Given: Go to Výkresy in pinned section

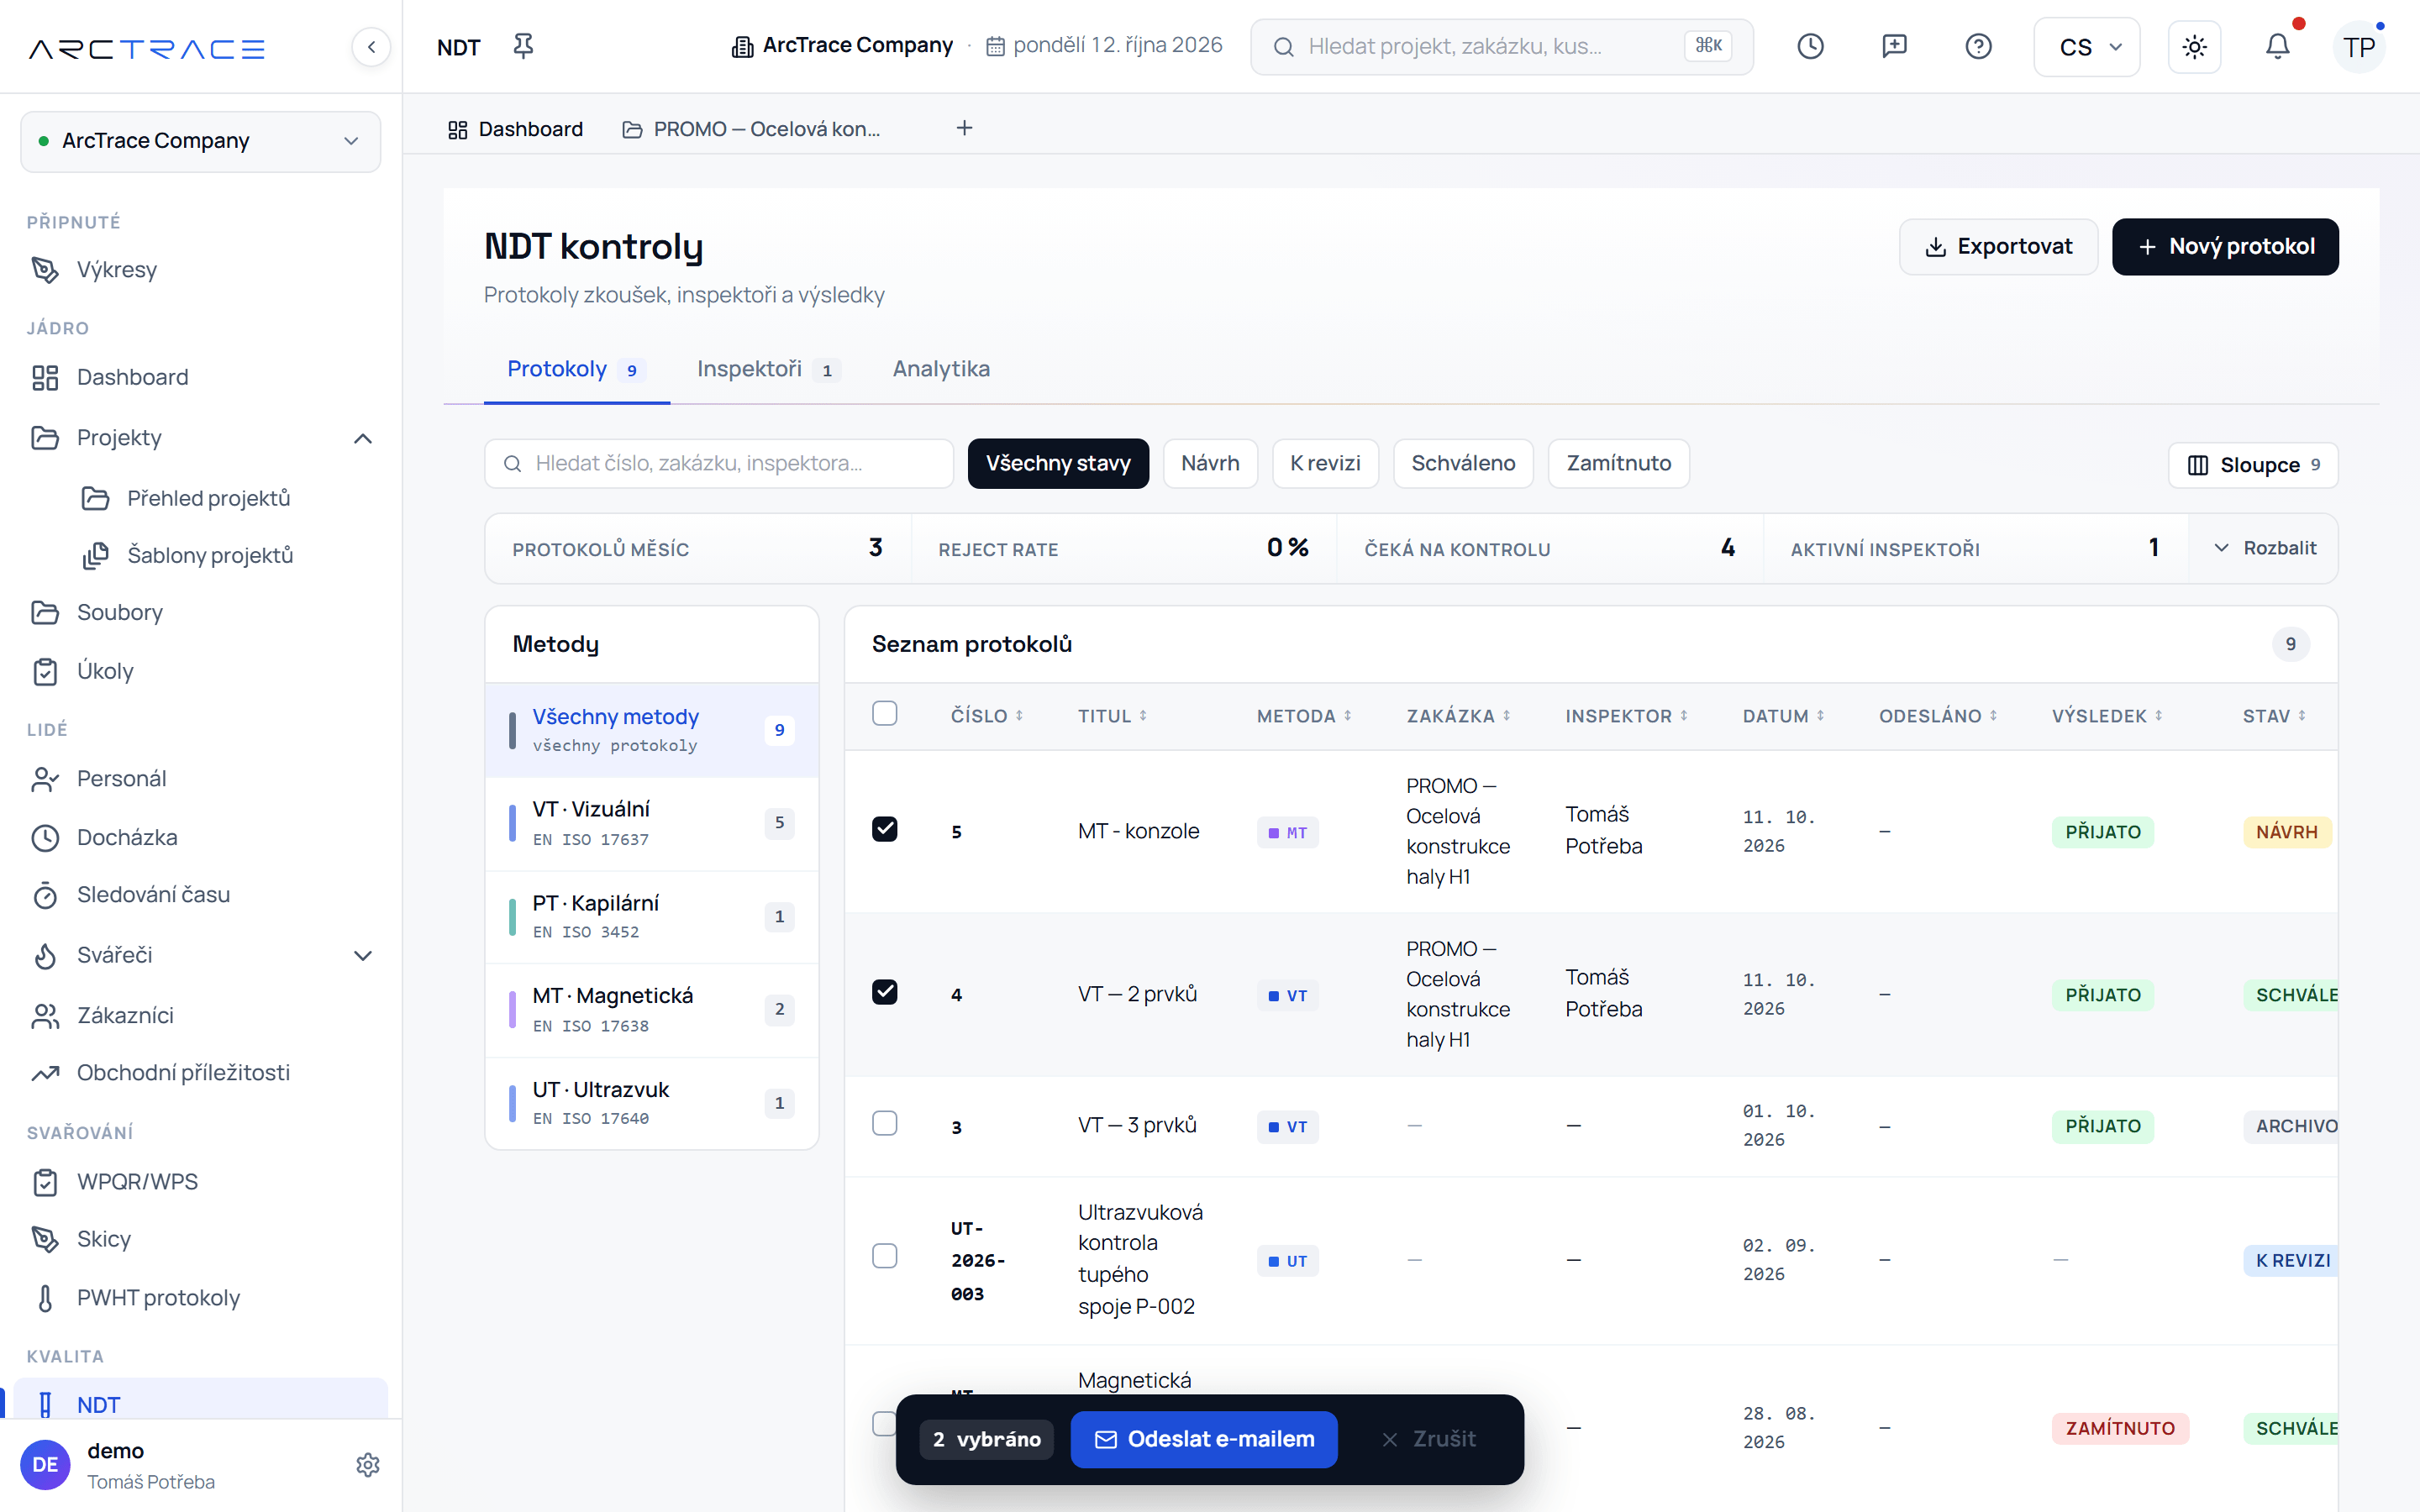Looking at the screenshot, I should (200, 269).
